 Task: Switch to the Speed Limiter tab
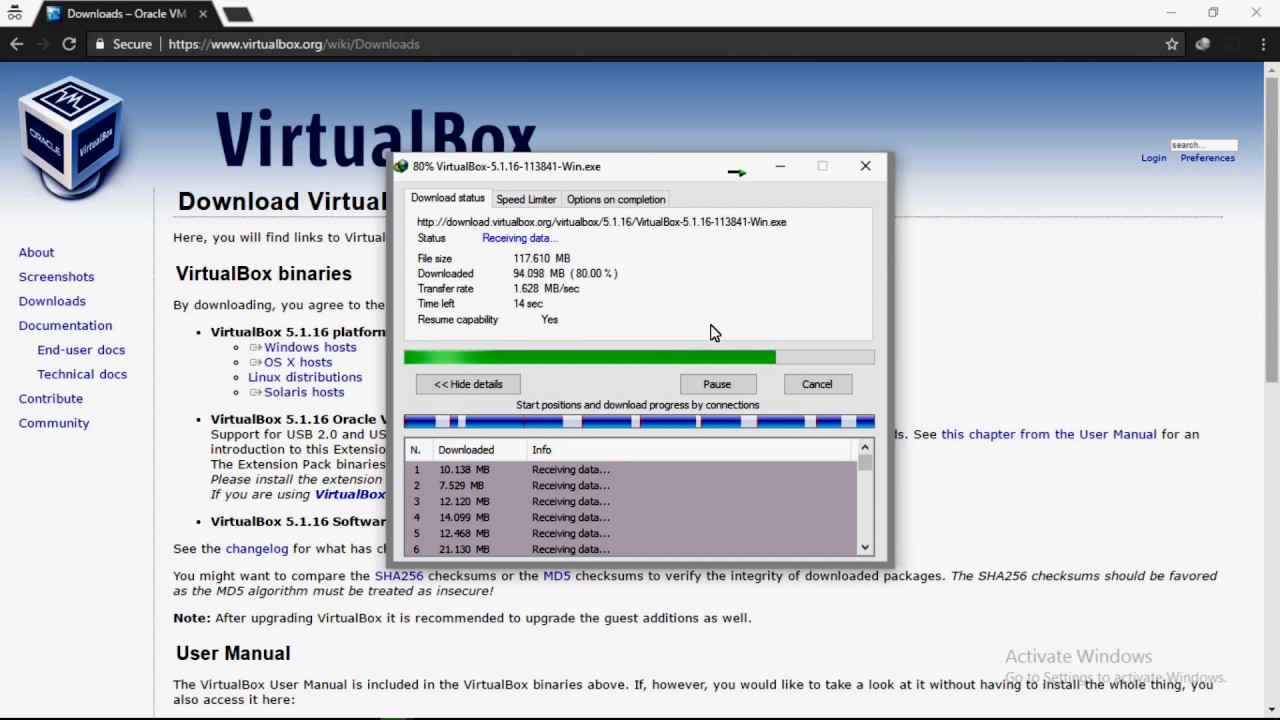point(526,199)
